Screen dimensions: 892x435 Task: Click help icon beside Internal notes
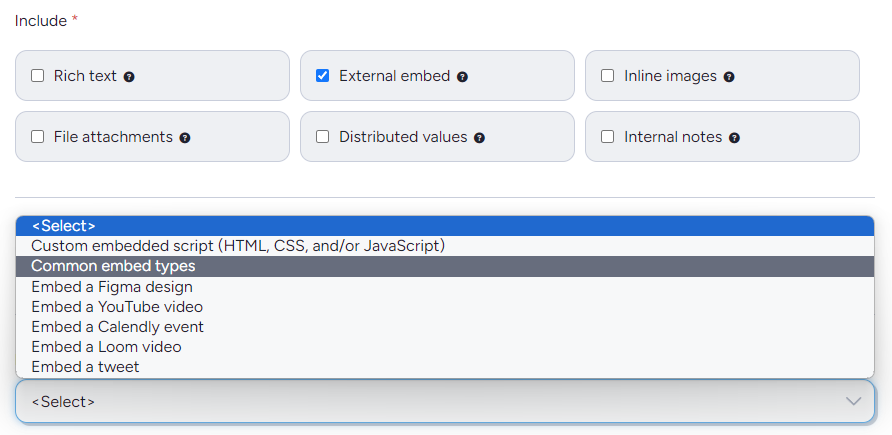tap(734, 138)
